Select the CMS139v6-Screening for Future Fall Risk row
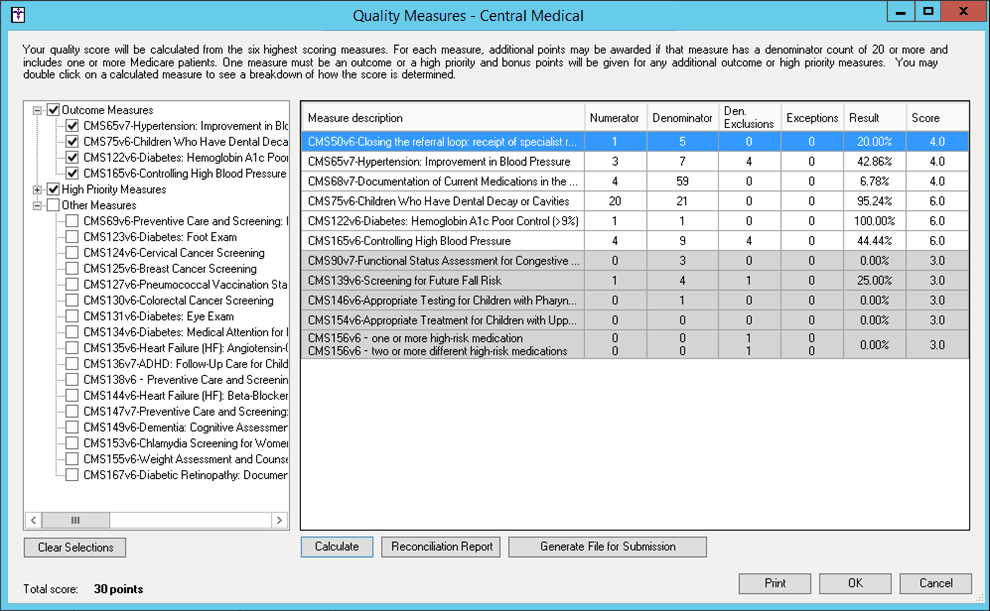Image resolution: width=990 pixels, height=611 pixels. click(x=442, y=280)
